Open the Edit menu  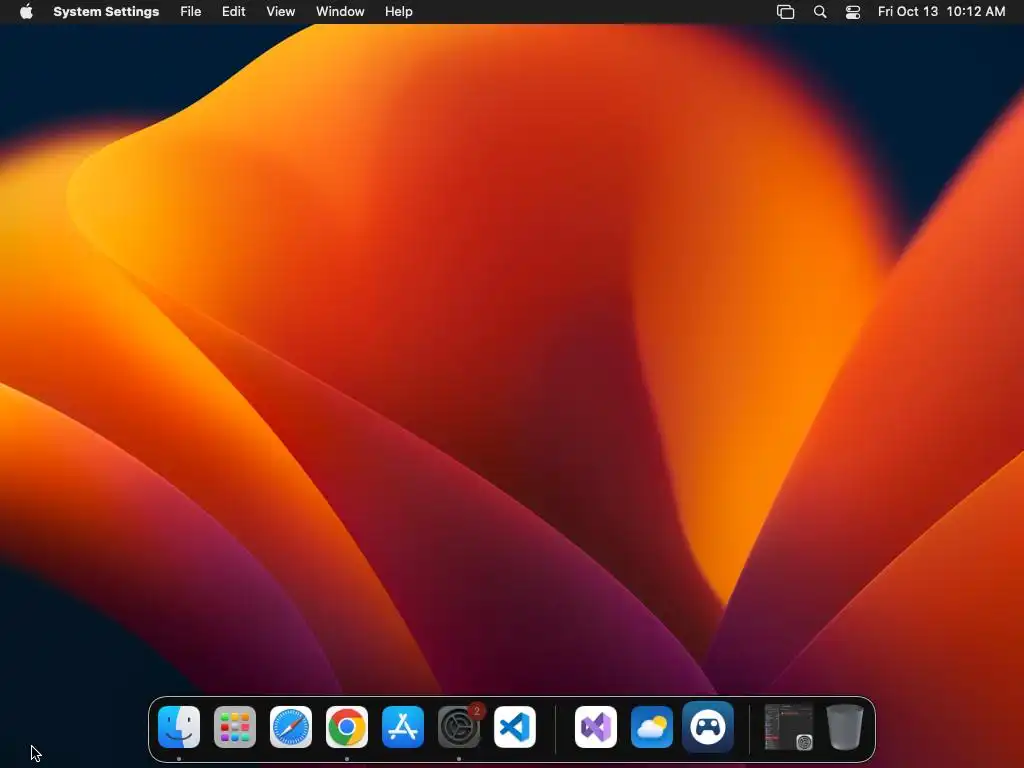[x=233, y=12]
